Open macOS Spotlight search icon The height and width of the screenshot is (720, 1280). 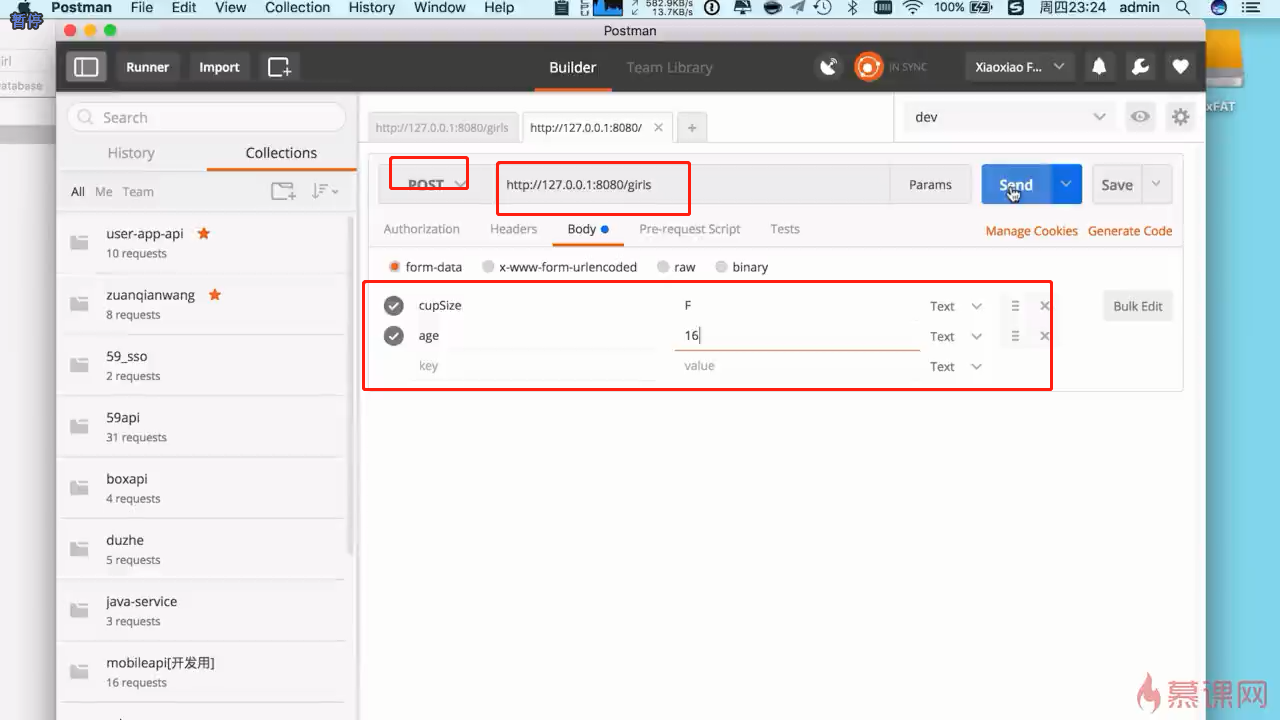1183,8
